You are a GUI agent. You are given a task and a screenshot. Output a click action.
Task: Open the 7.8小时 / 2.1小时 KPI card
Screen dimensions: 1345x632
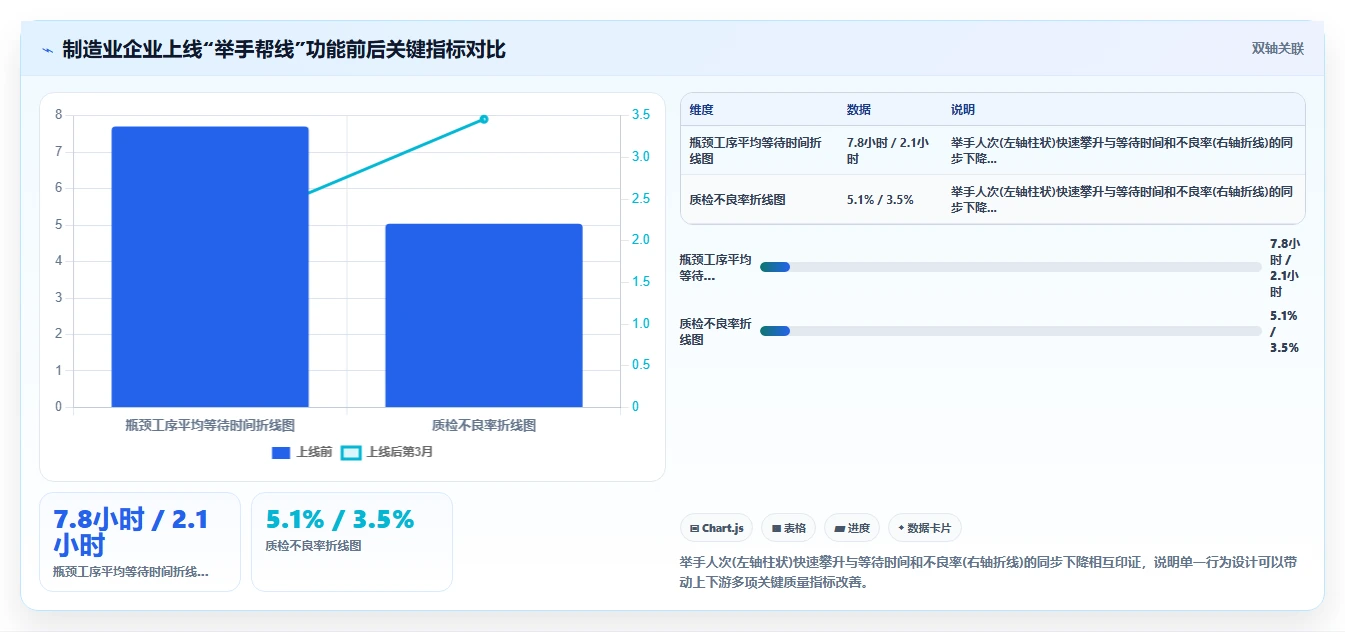tap(140, 542)
